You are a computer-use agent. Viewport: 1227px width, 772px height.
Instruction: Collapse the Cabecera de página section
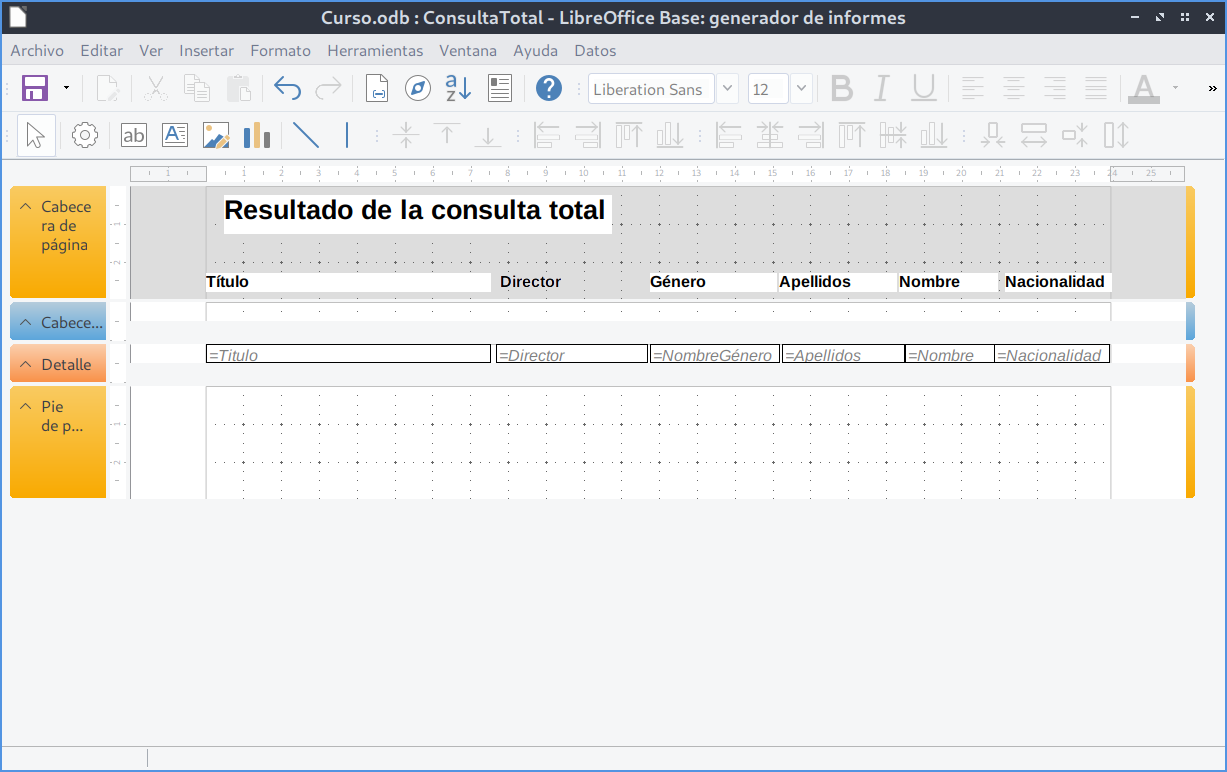pos(26,207)
